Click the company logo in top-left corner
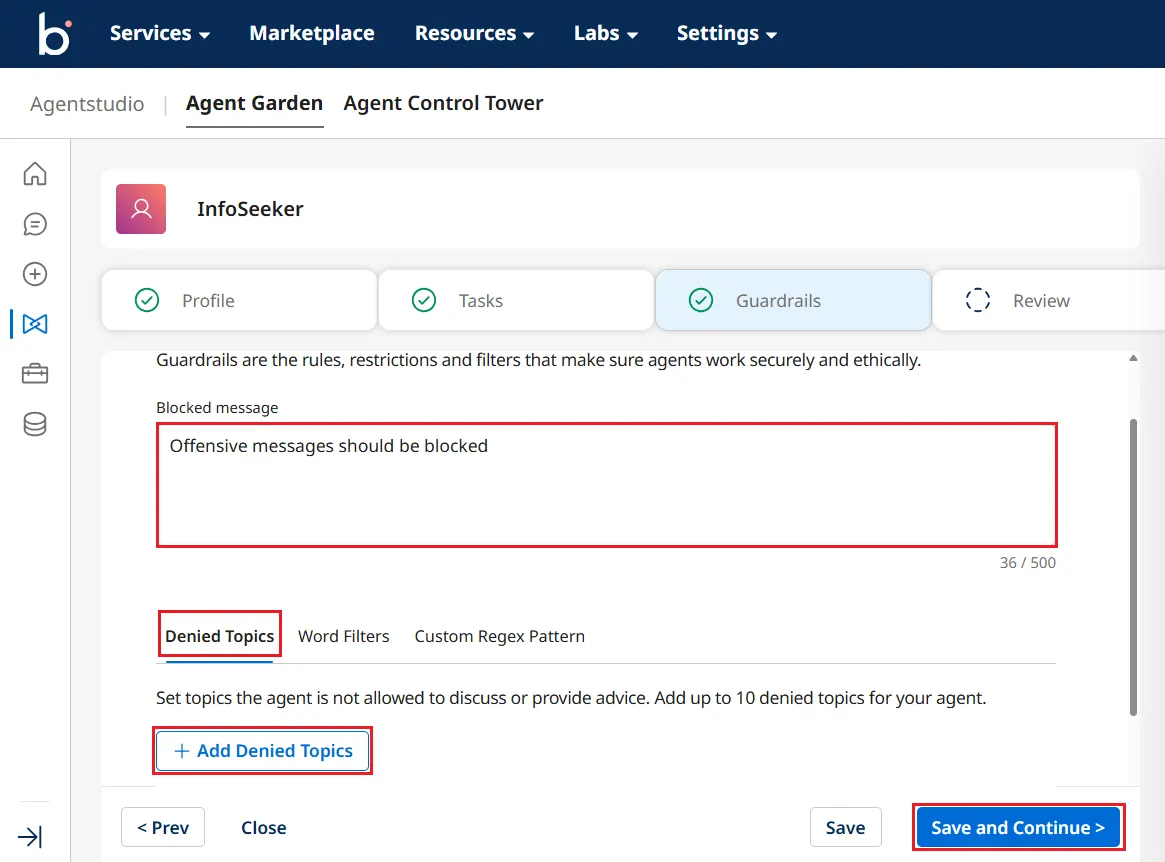 point(53,34)
